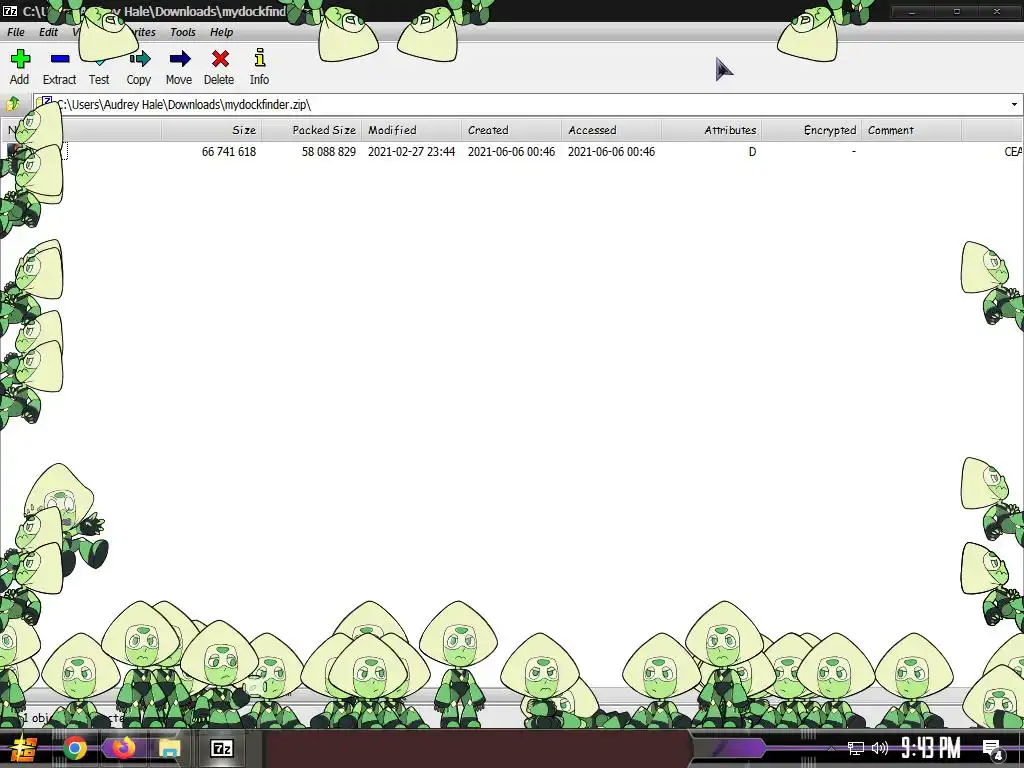This screenshot has height=768, width=1024.
Task: Sort by Accessed column header
Action: [611, 130]
